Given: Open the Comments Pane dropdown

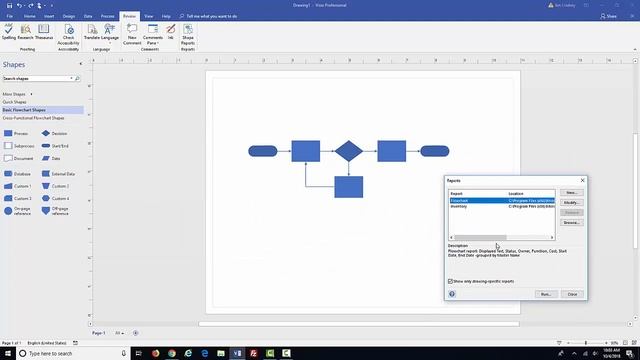Looking at the screenshot, I should coord(153,35).
